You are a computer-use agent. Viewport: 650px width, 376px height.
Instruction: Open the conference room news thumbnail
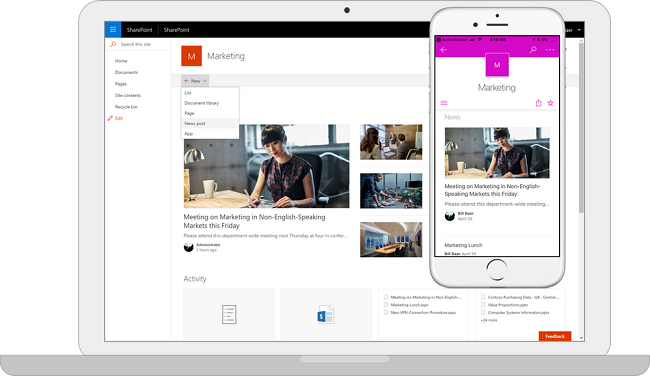391,240
